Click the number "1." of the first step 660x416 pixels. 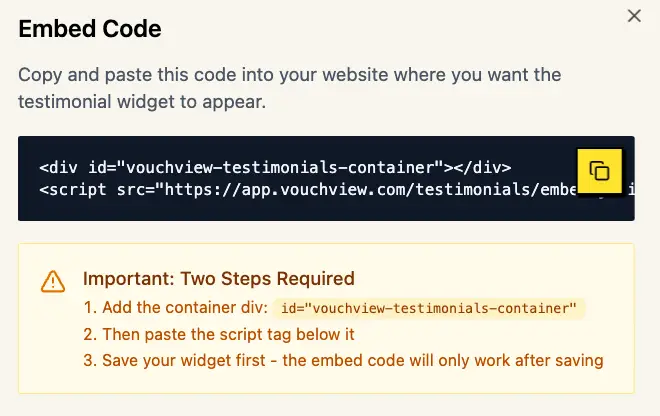(89, 308)
